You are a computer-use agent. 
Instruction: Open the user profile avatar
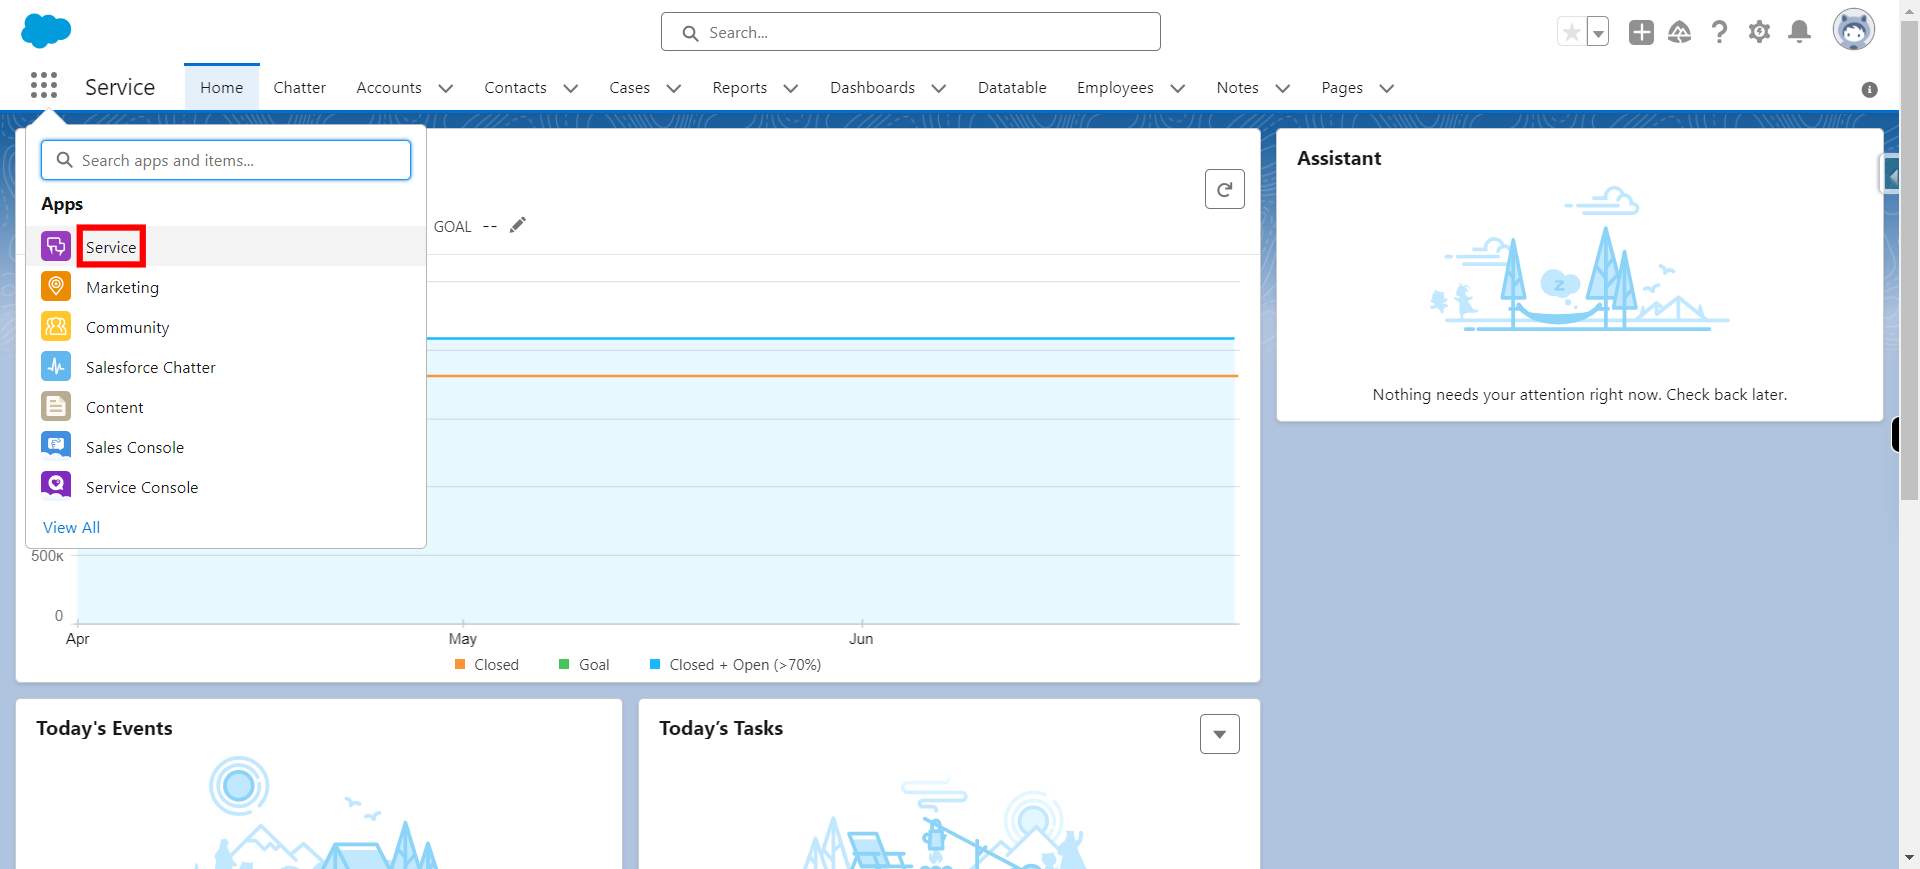(x=1853, y=30)
